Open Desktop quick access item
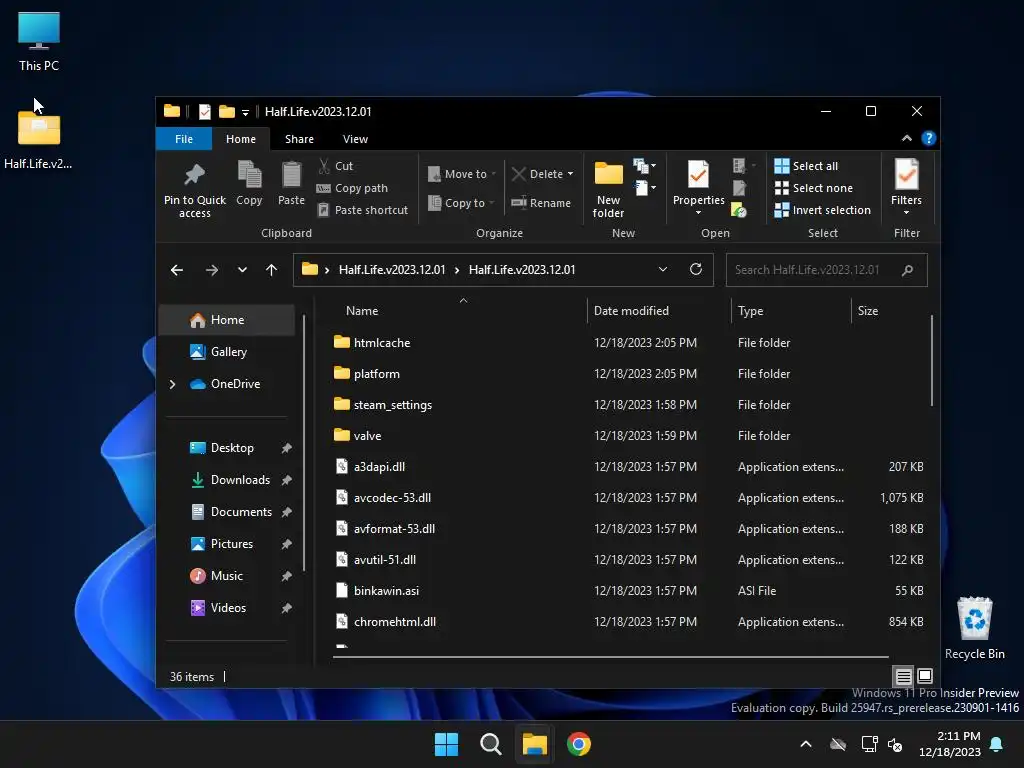 (x=227, y=448)
